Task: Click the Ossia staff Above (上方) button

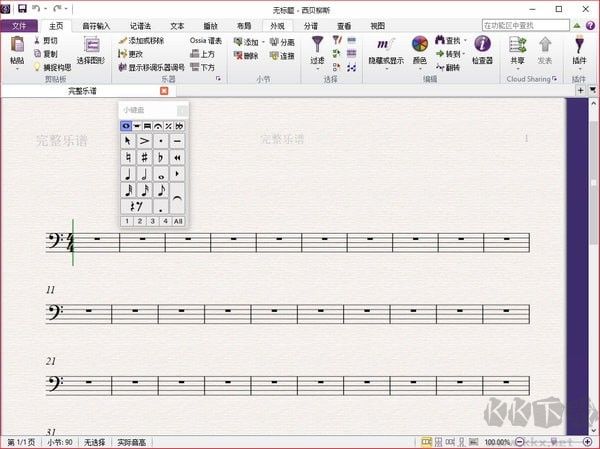Action: point(201,54)
